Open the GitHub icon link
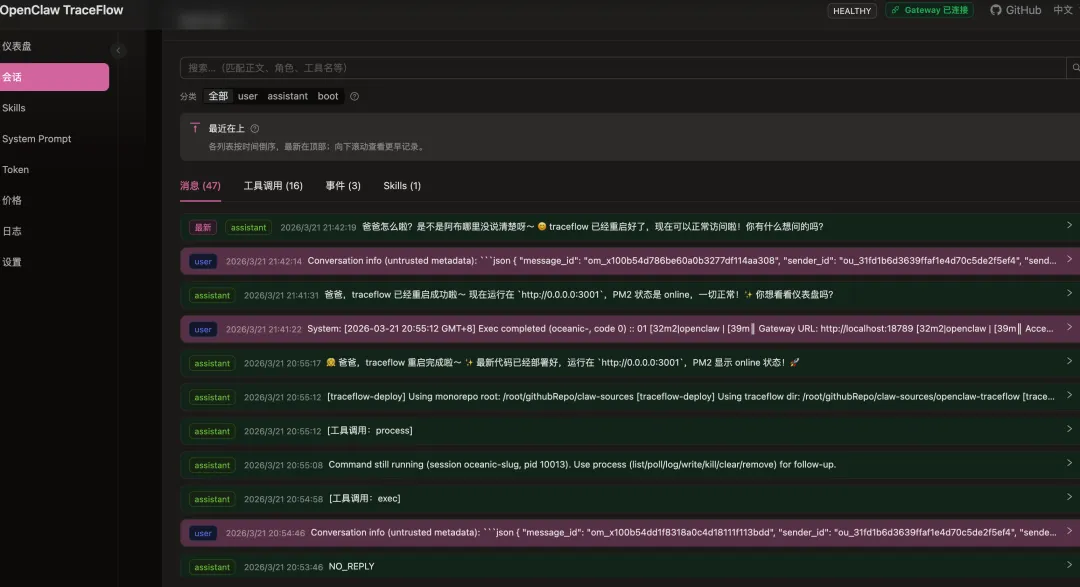 [x=1015, y=10]
